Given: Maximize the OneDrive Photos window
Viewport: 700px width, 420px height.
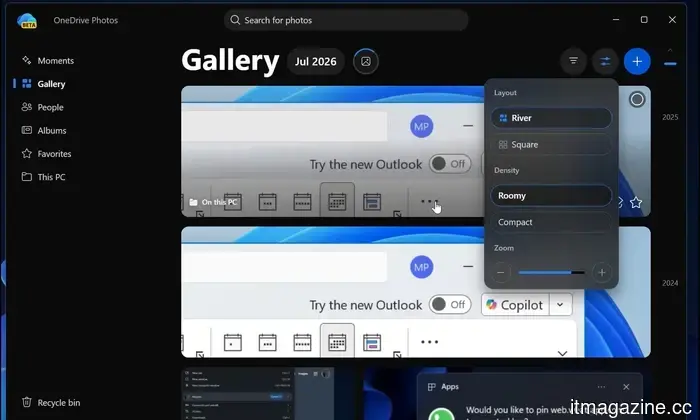Looking at the screenshot, I should click(x=644, y=20).
